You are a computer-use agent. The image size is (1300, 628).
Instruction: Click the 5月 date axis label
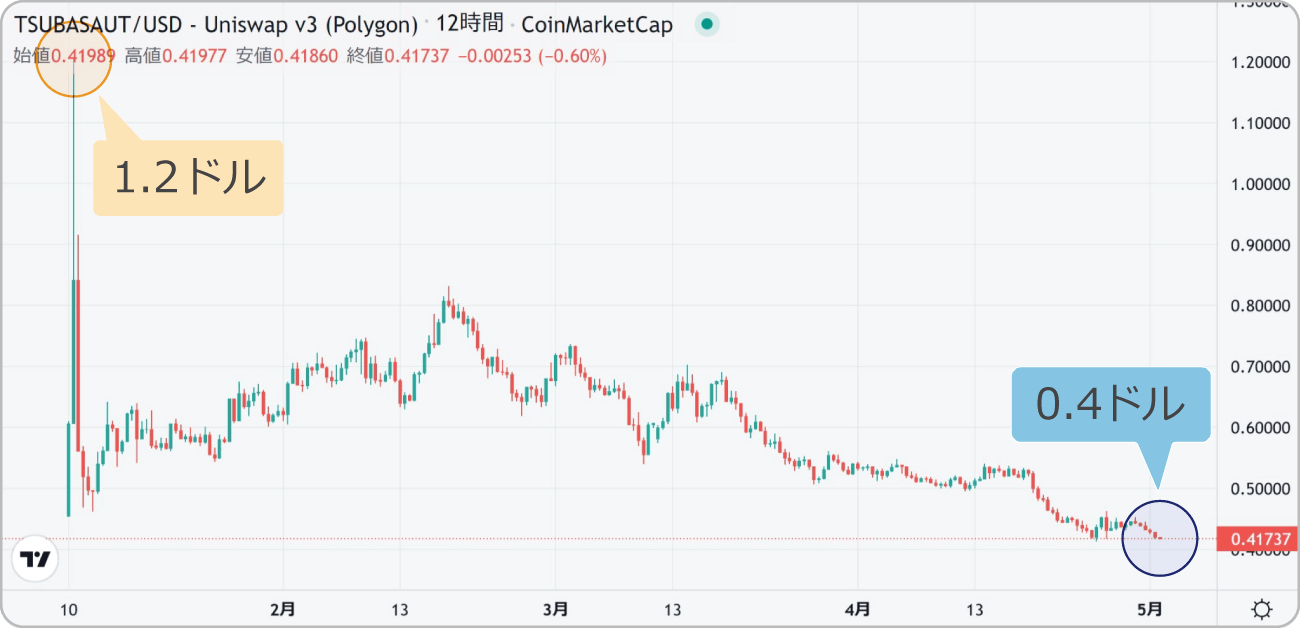point(1151,608)
